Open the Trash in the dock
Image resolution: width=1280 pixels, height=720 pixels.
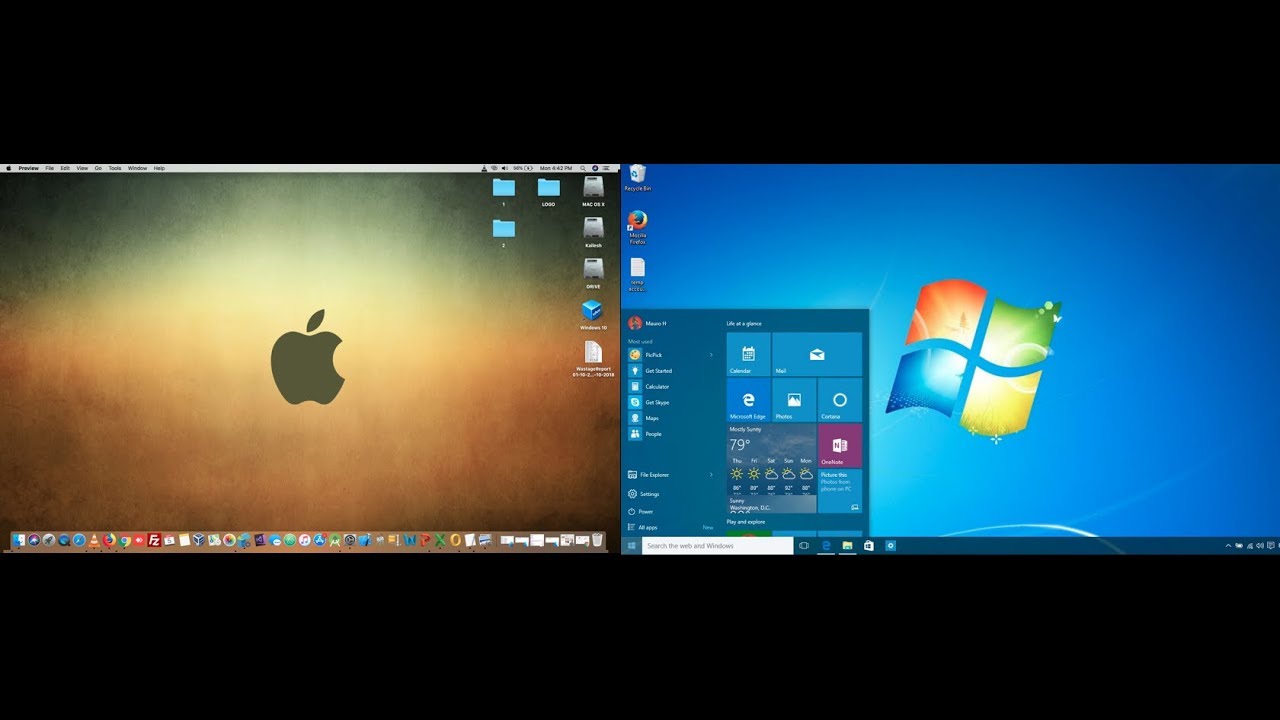[x=597, y=540]
